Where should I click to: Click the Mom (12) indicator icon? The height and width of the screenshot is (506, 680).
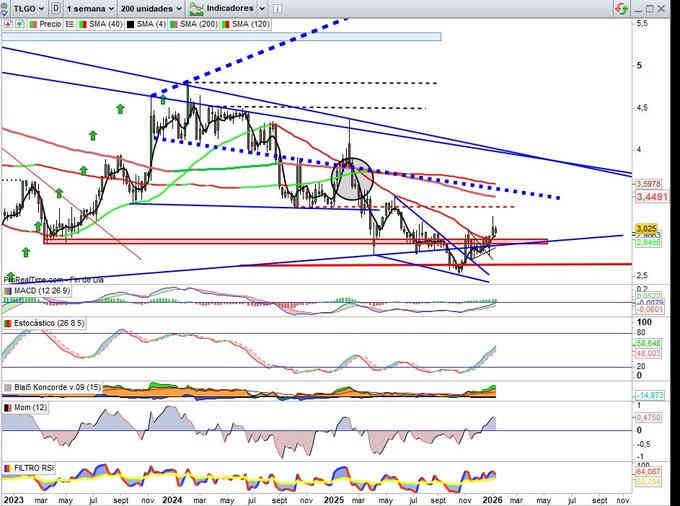pyautogui.click(x=6, y=408)
